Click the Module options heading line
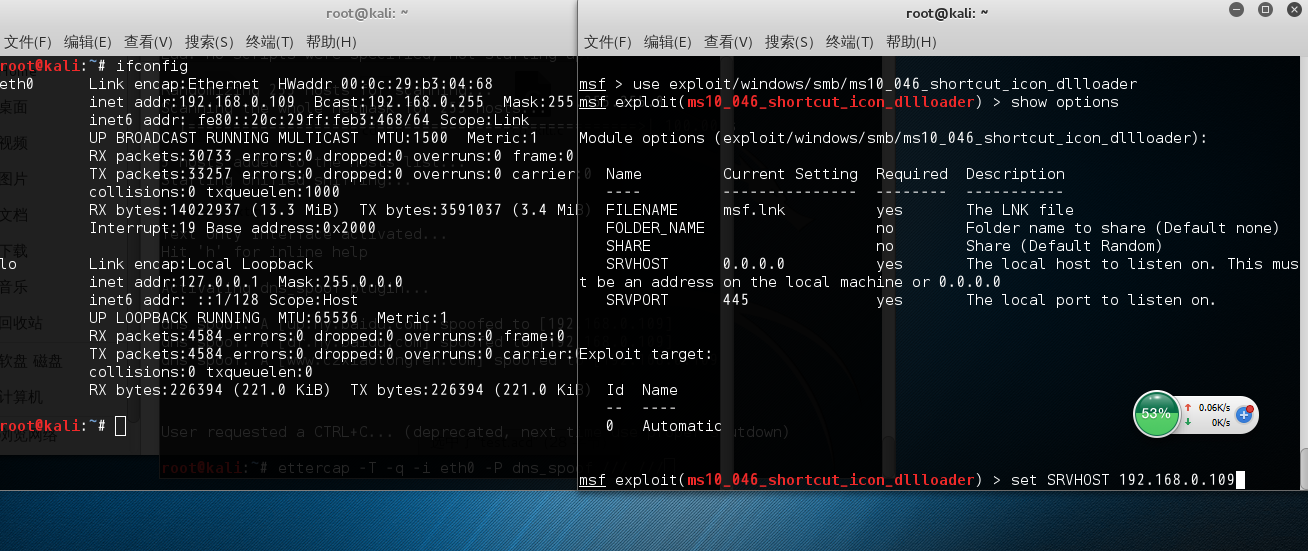1308x551 pixels. click(x=893, y=138)
